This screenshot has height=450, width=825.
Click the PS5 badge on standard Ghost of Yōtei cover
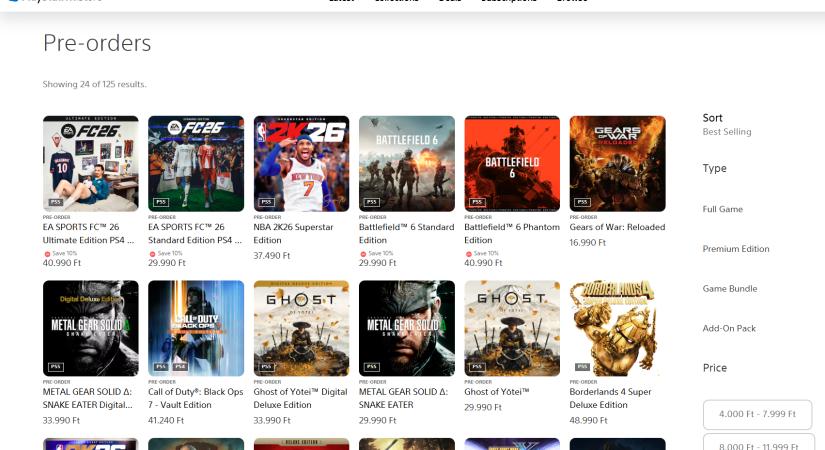(477, 367)
